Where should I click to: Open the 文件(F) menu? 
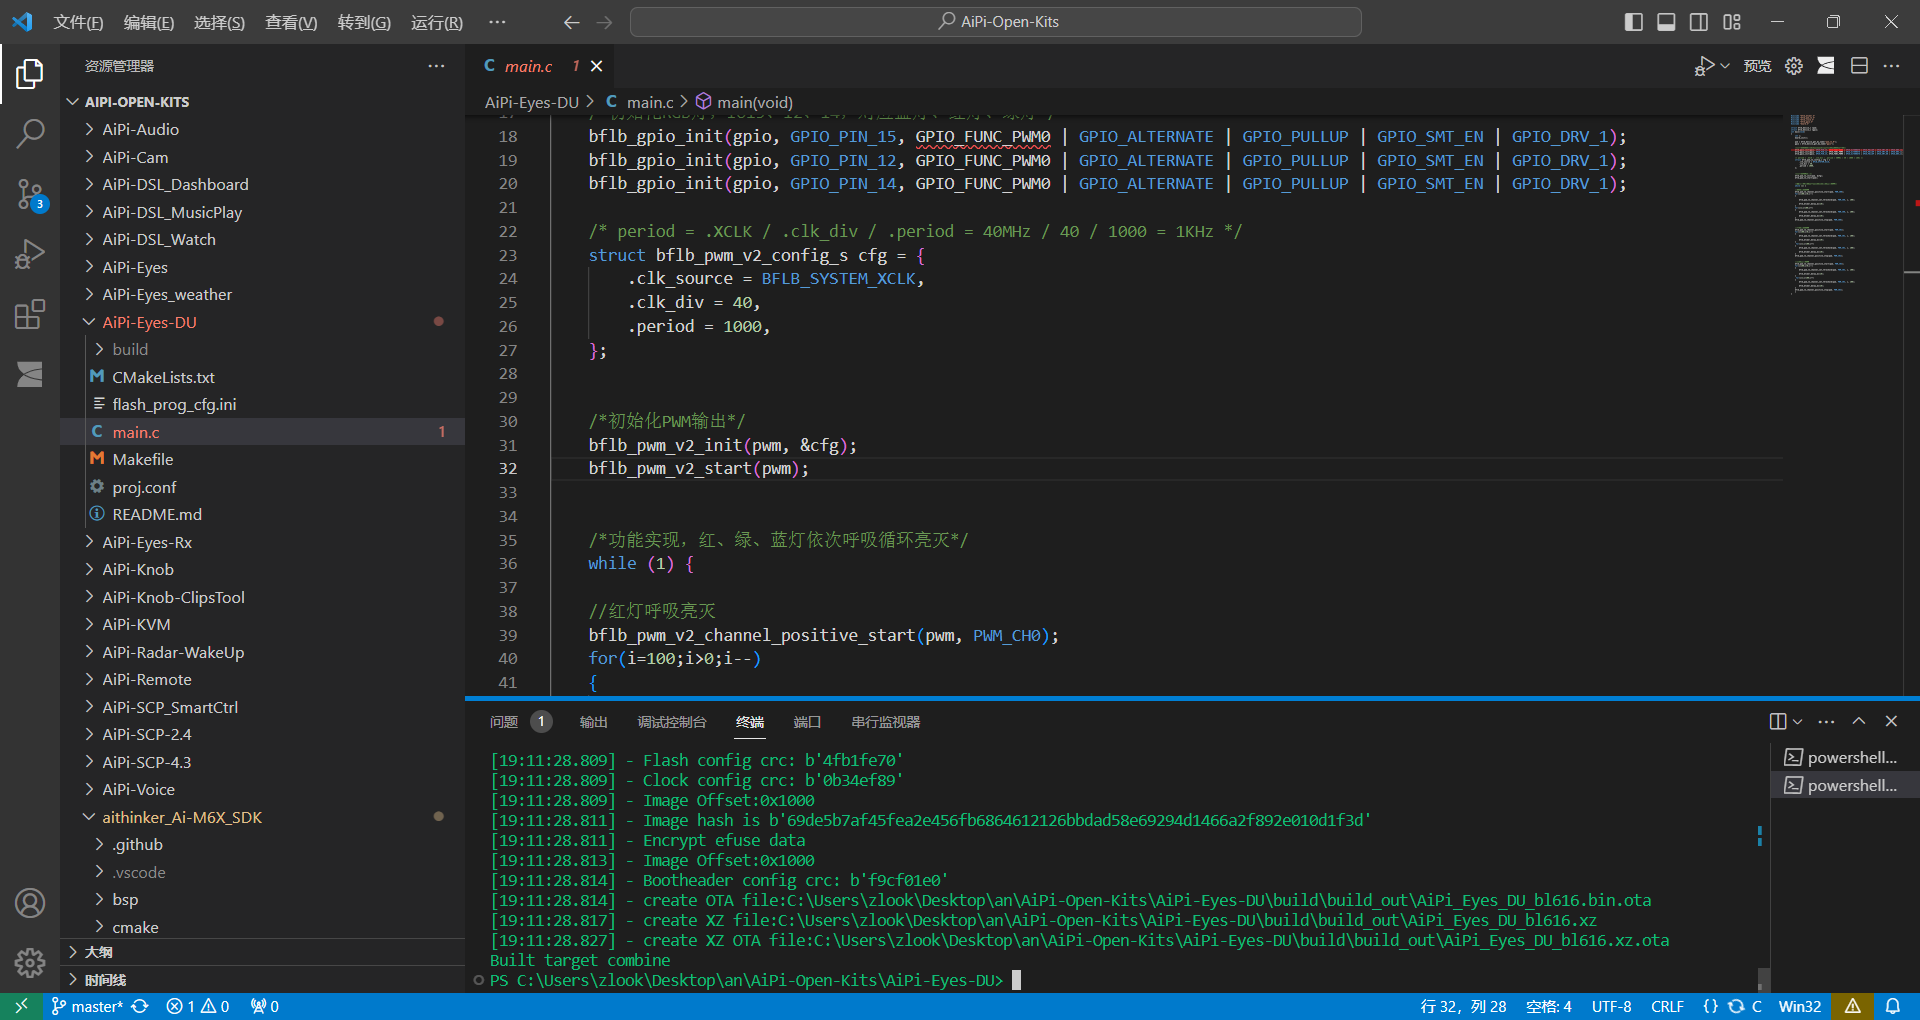[x=78, y=22]
